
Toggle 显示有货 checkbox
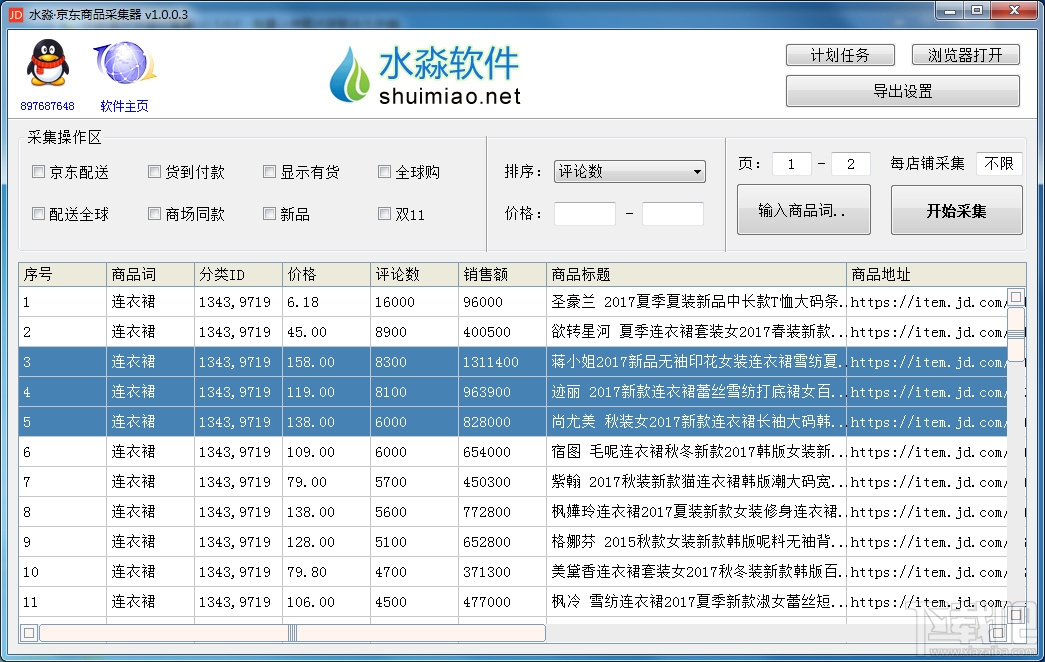[269, 172]
